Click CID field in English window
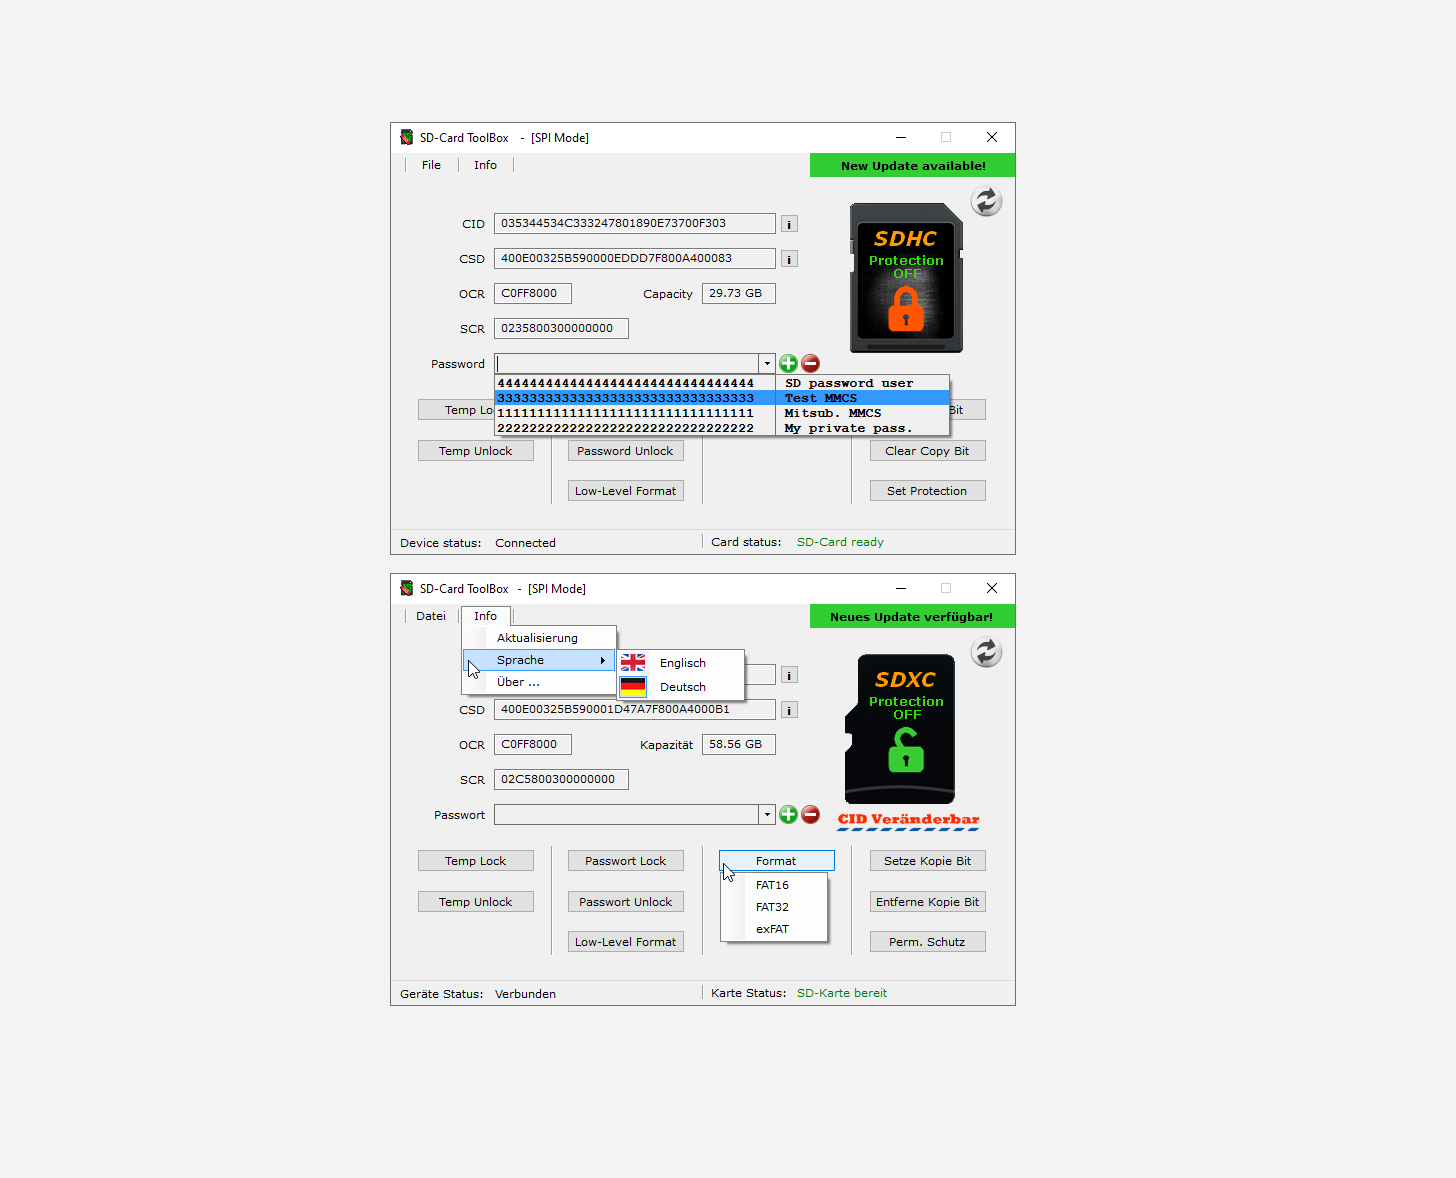The width and height of the screenshot is (1456, 1178). [635, 223]
